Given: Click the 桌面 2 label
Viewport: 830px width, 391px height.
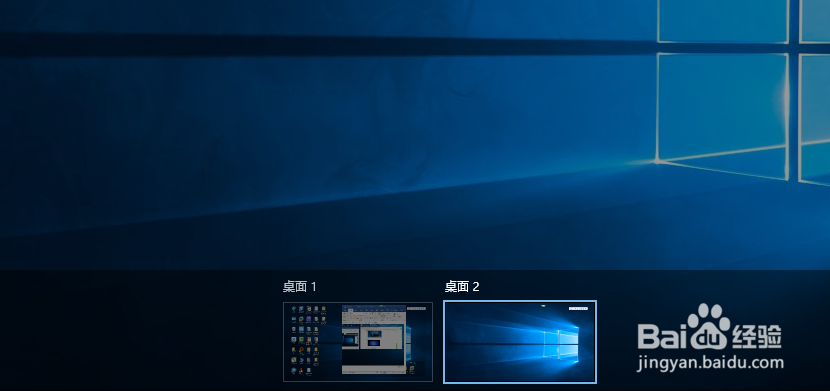Looking at the screenshot, I should point(462,287).
